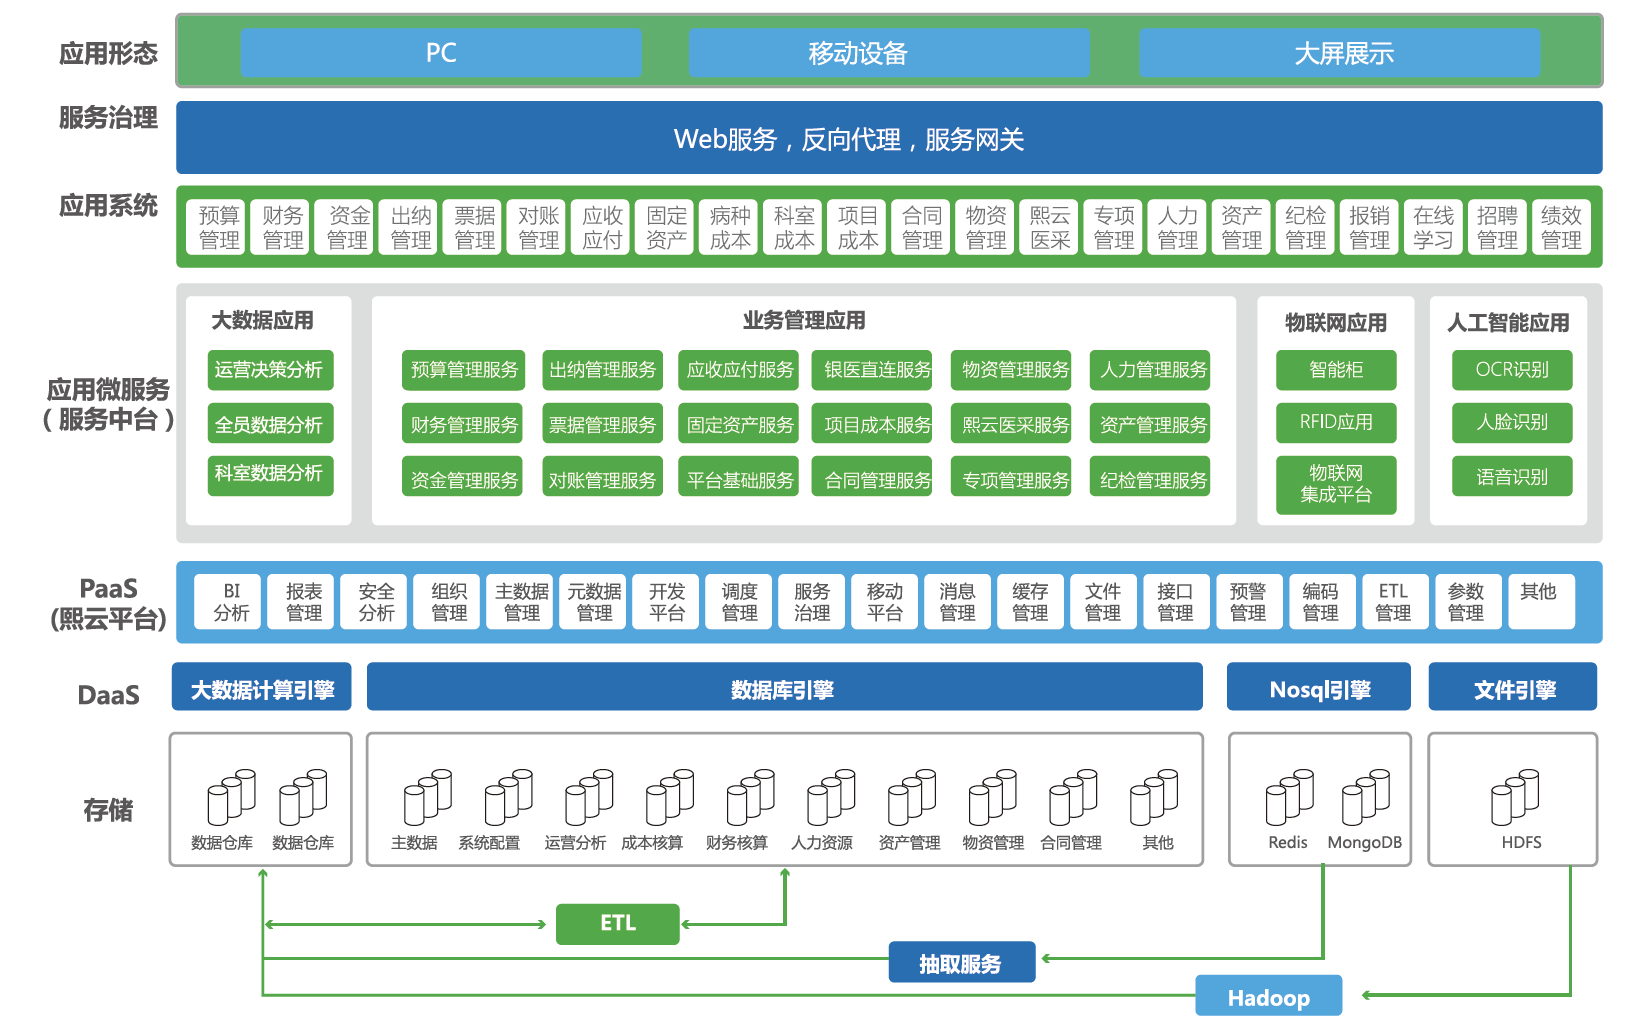Select 运营决策分析 microservice
Image resolution: width=1640 pixels, height=1026 pixels.
[x=269, y=370]
